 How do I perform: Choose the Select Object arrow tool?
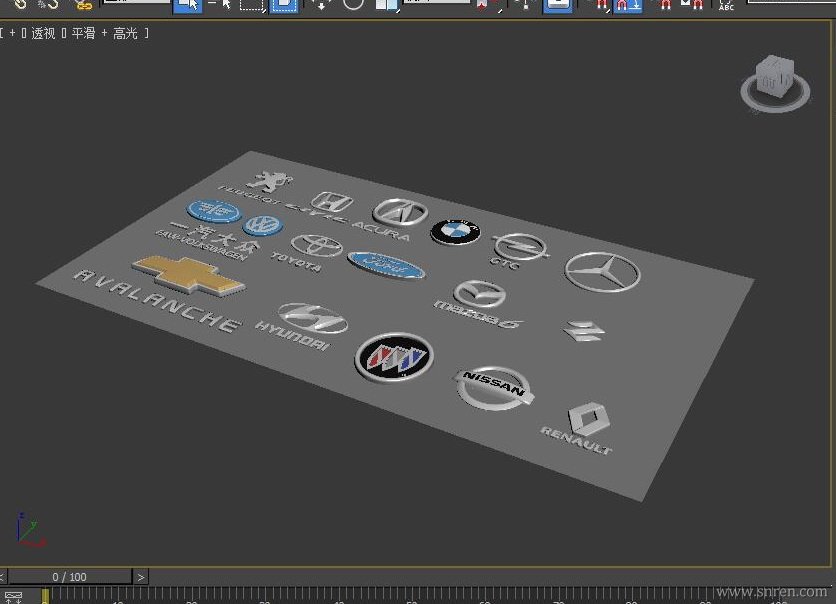[186, 5]
